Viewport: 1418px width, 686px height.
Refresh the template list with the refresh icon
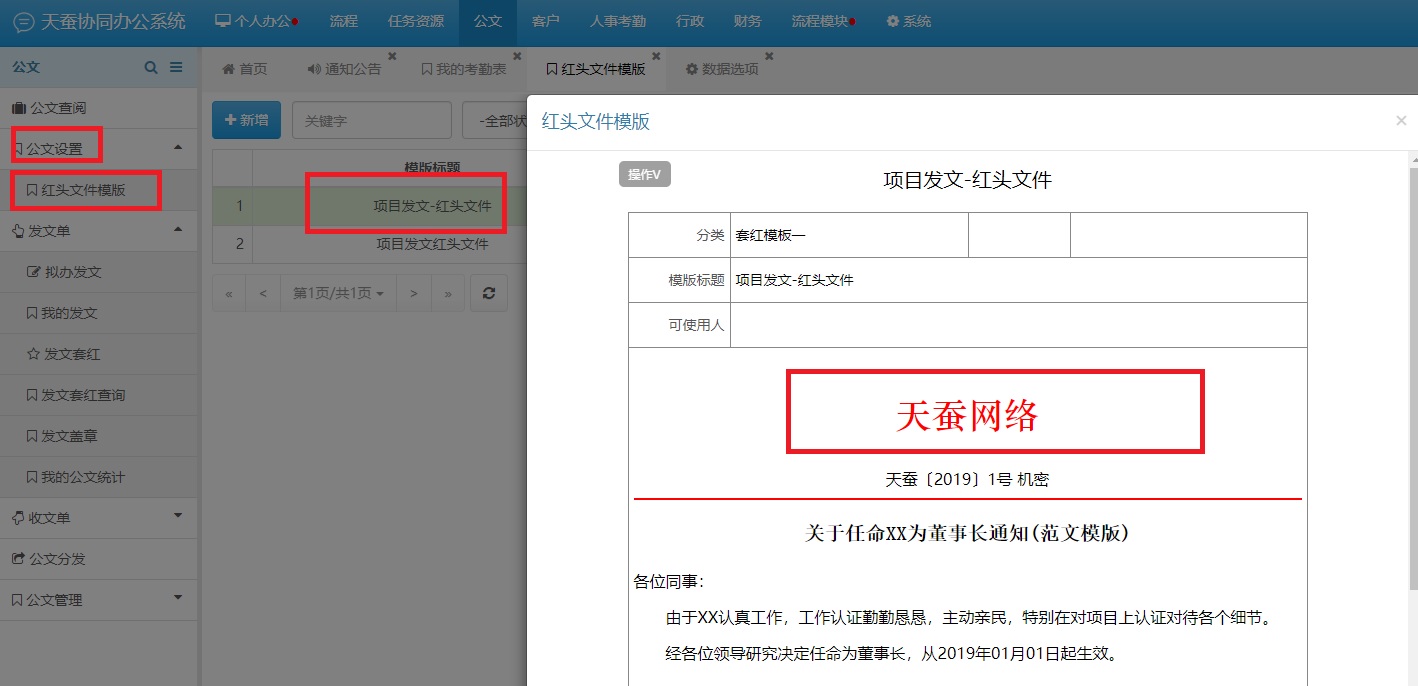coord(488,292)
